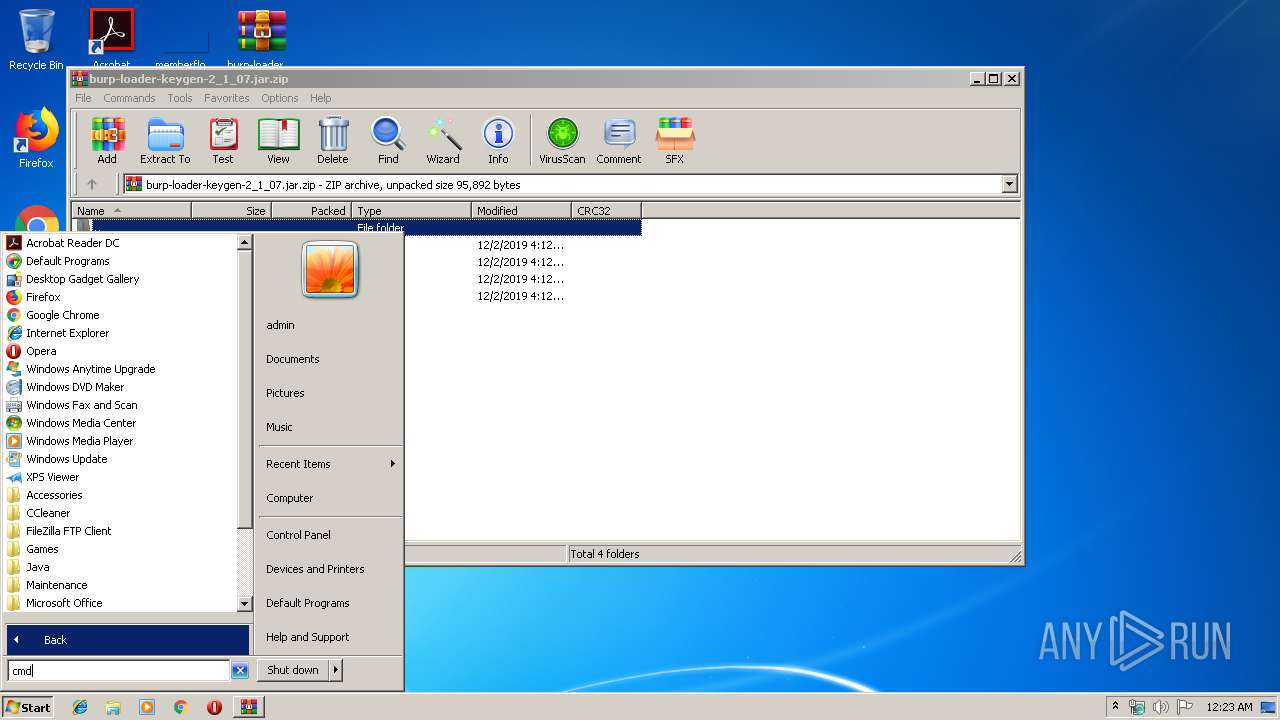Expand the Accessories folder
Viewport: 1280px width, 720px height.
(x=54, y=495)
